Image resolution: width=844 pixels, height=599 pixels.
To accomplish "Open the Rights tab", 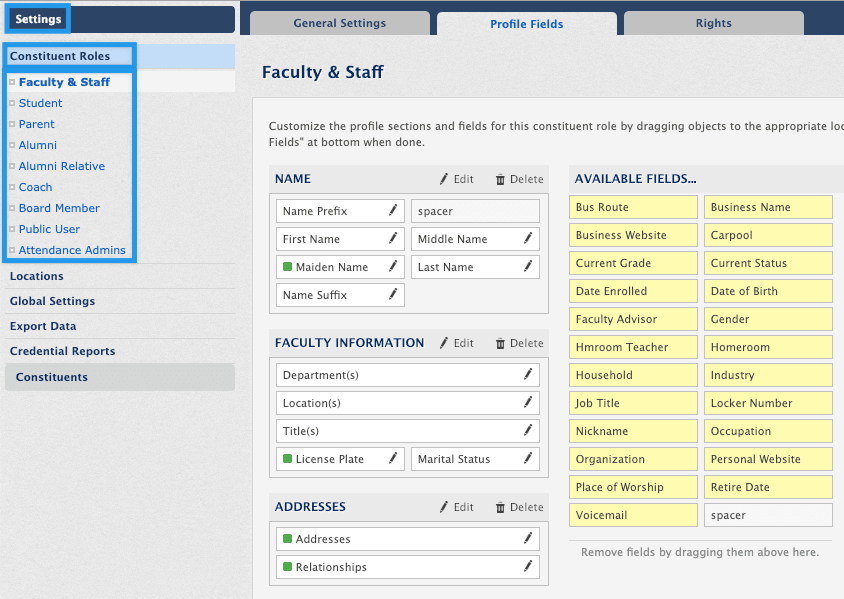I will (x=714, y=23).
